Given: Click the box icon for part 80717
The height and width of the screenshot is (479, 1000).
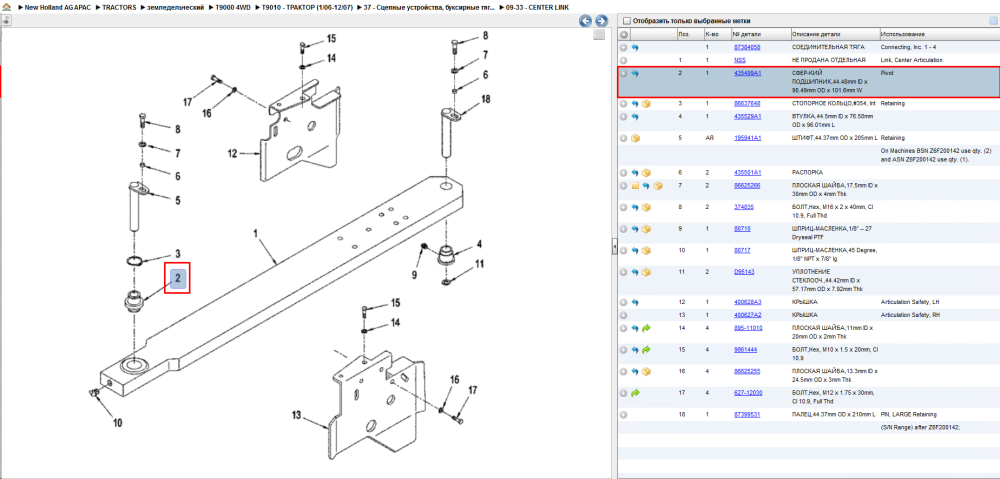Looking at the screenshot, I should click(x=646, y=251).
